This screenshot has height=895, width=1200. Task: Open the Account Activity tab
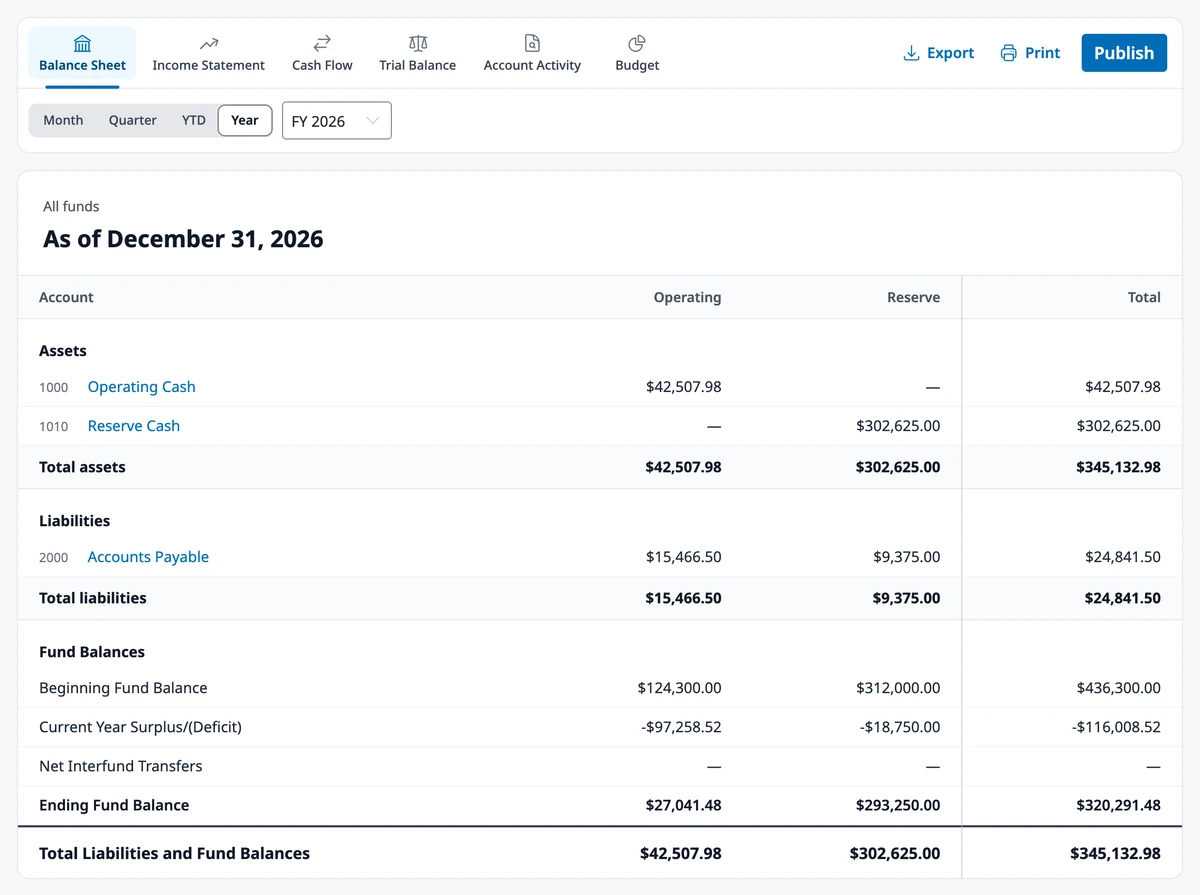(x=532, y=54)
